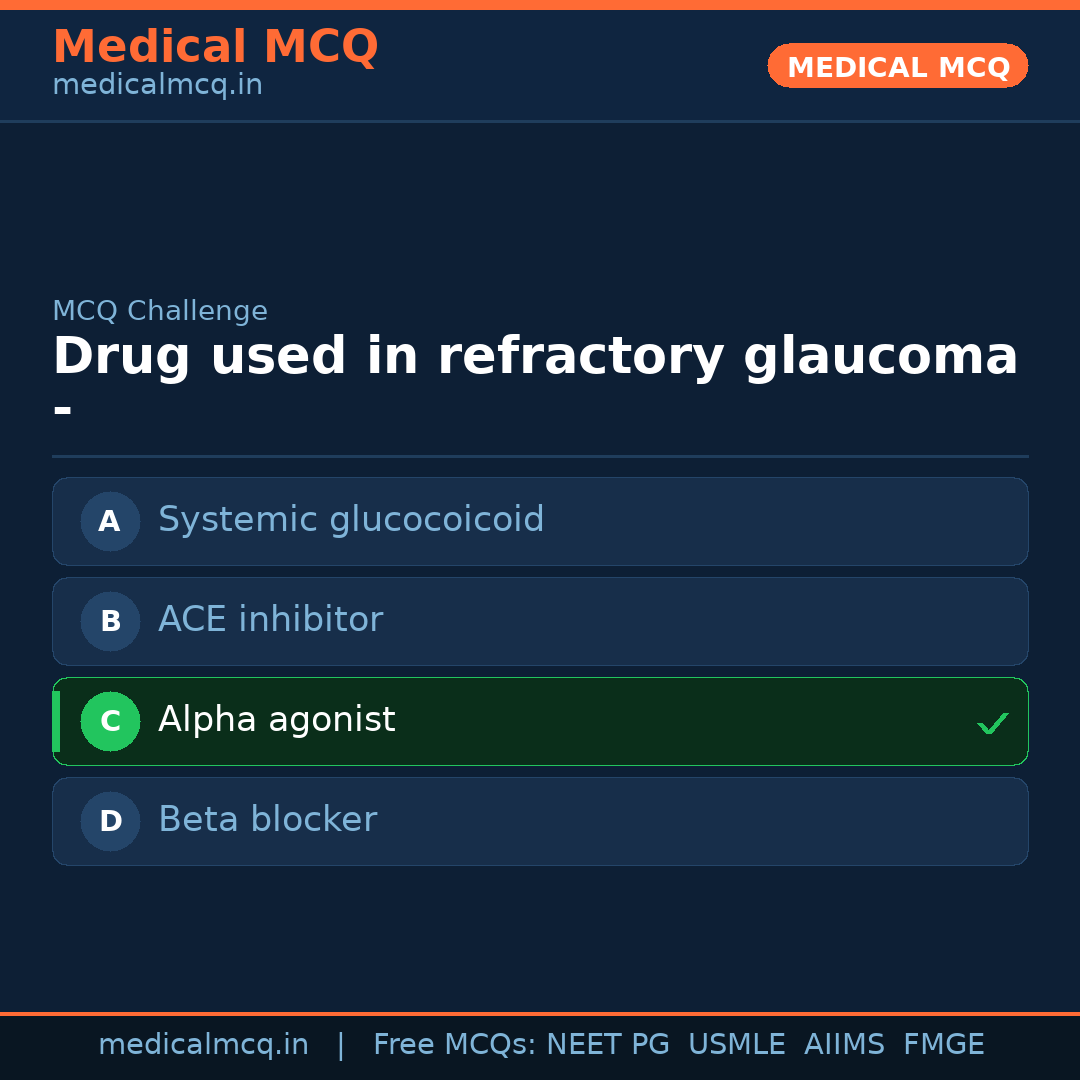The height and width of the screenshot is (1080, 1080).
Task: Open the medicalmcq.in link in the footer
Action: coord(203,1045)
